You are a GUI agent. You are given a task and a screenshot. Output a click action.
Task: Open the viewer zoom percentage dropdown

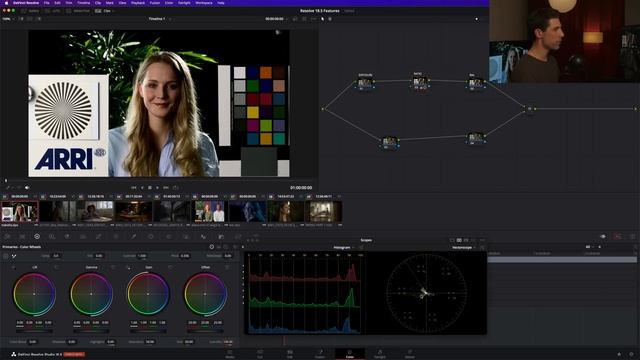point(8,19)
